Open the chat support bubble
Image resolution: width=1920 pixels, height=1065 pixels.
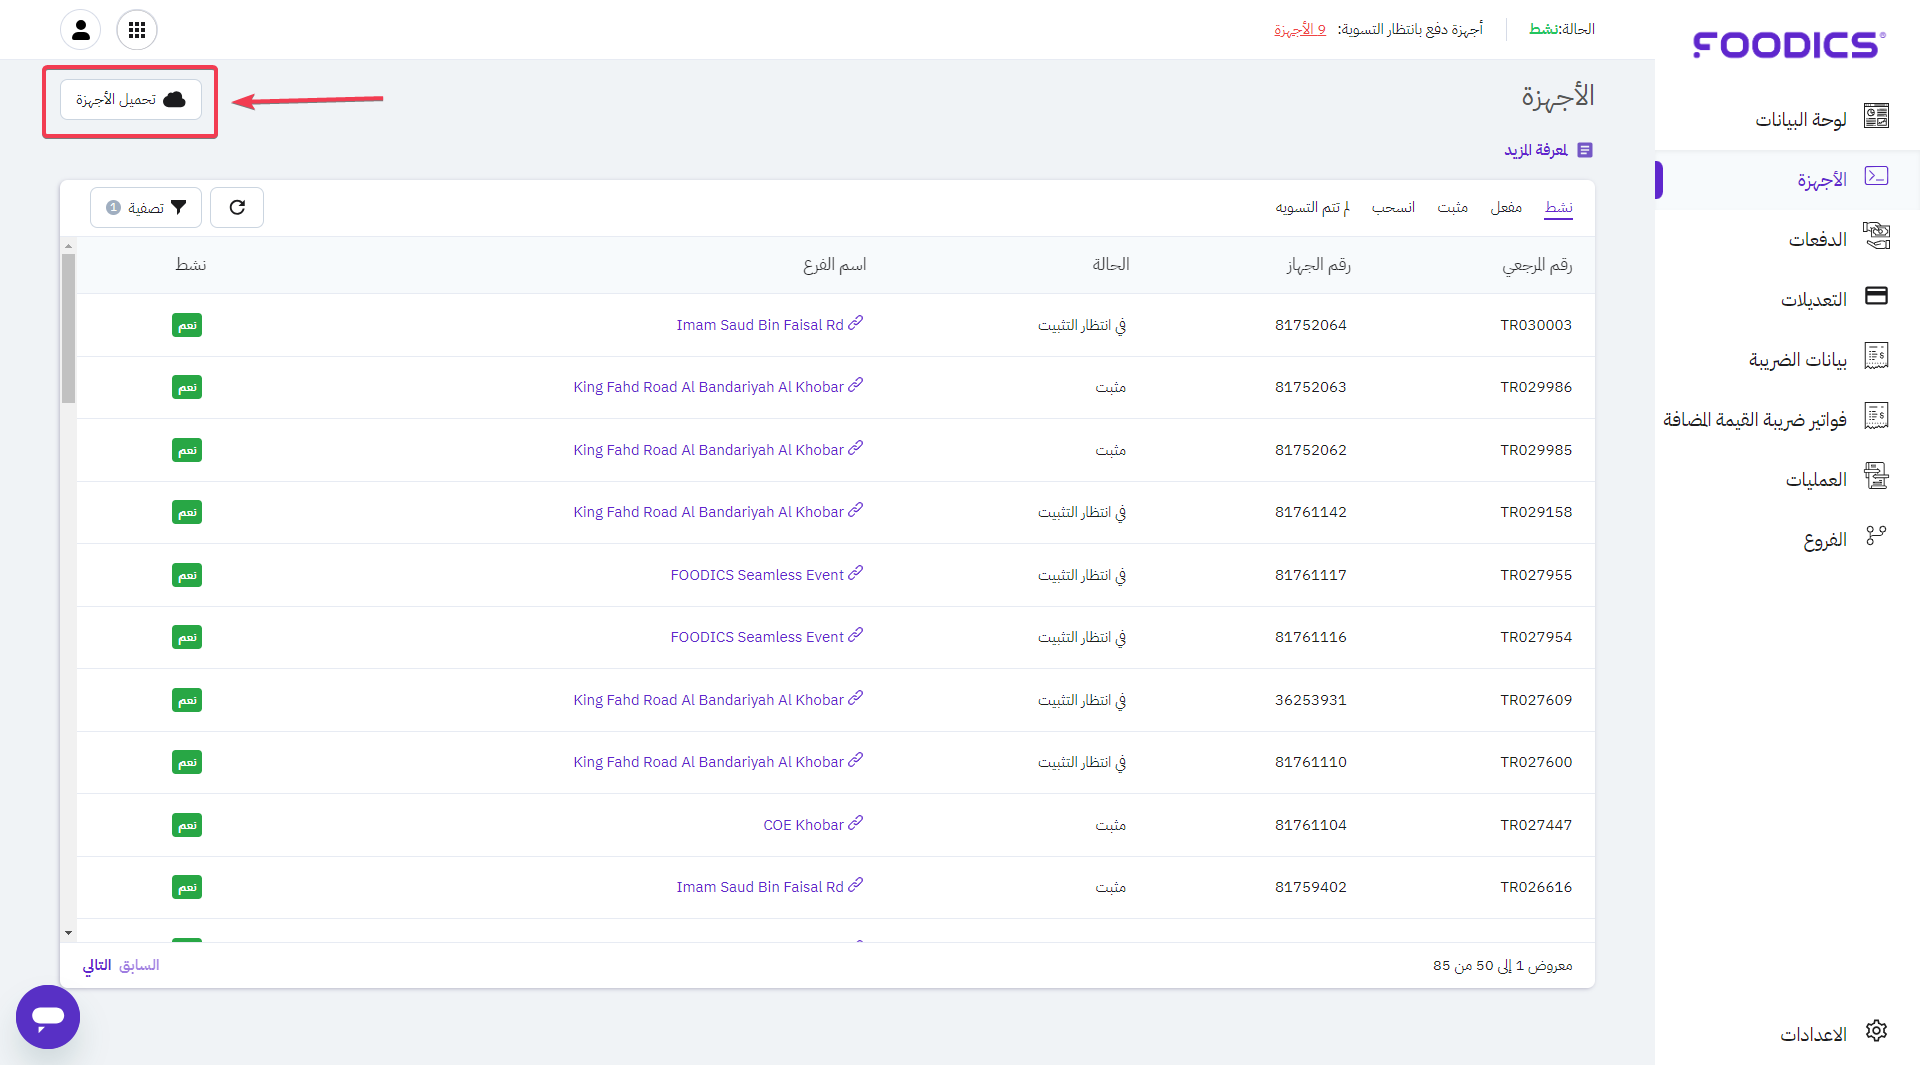point(48,1017)
